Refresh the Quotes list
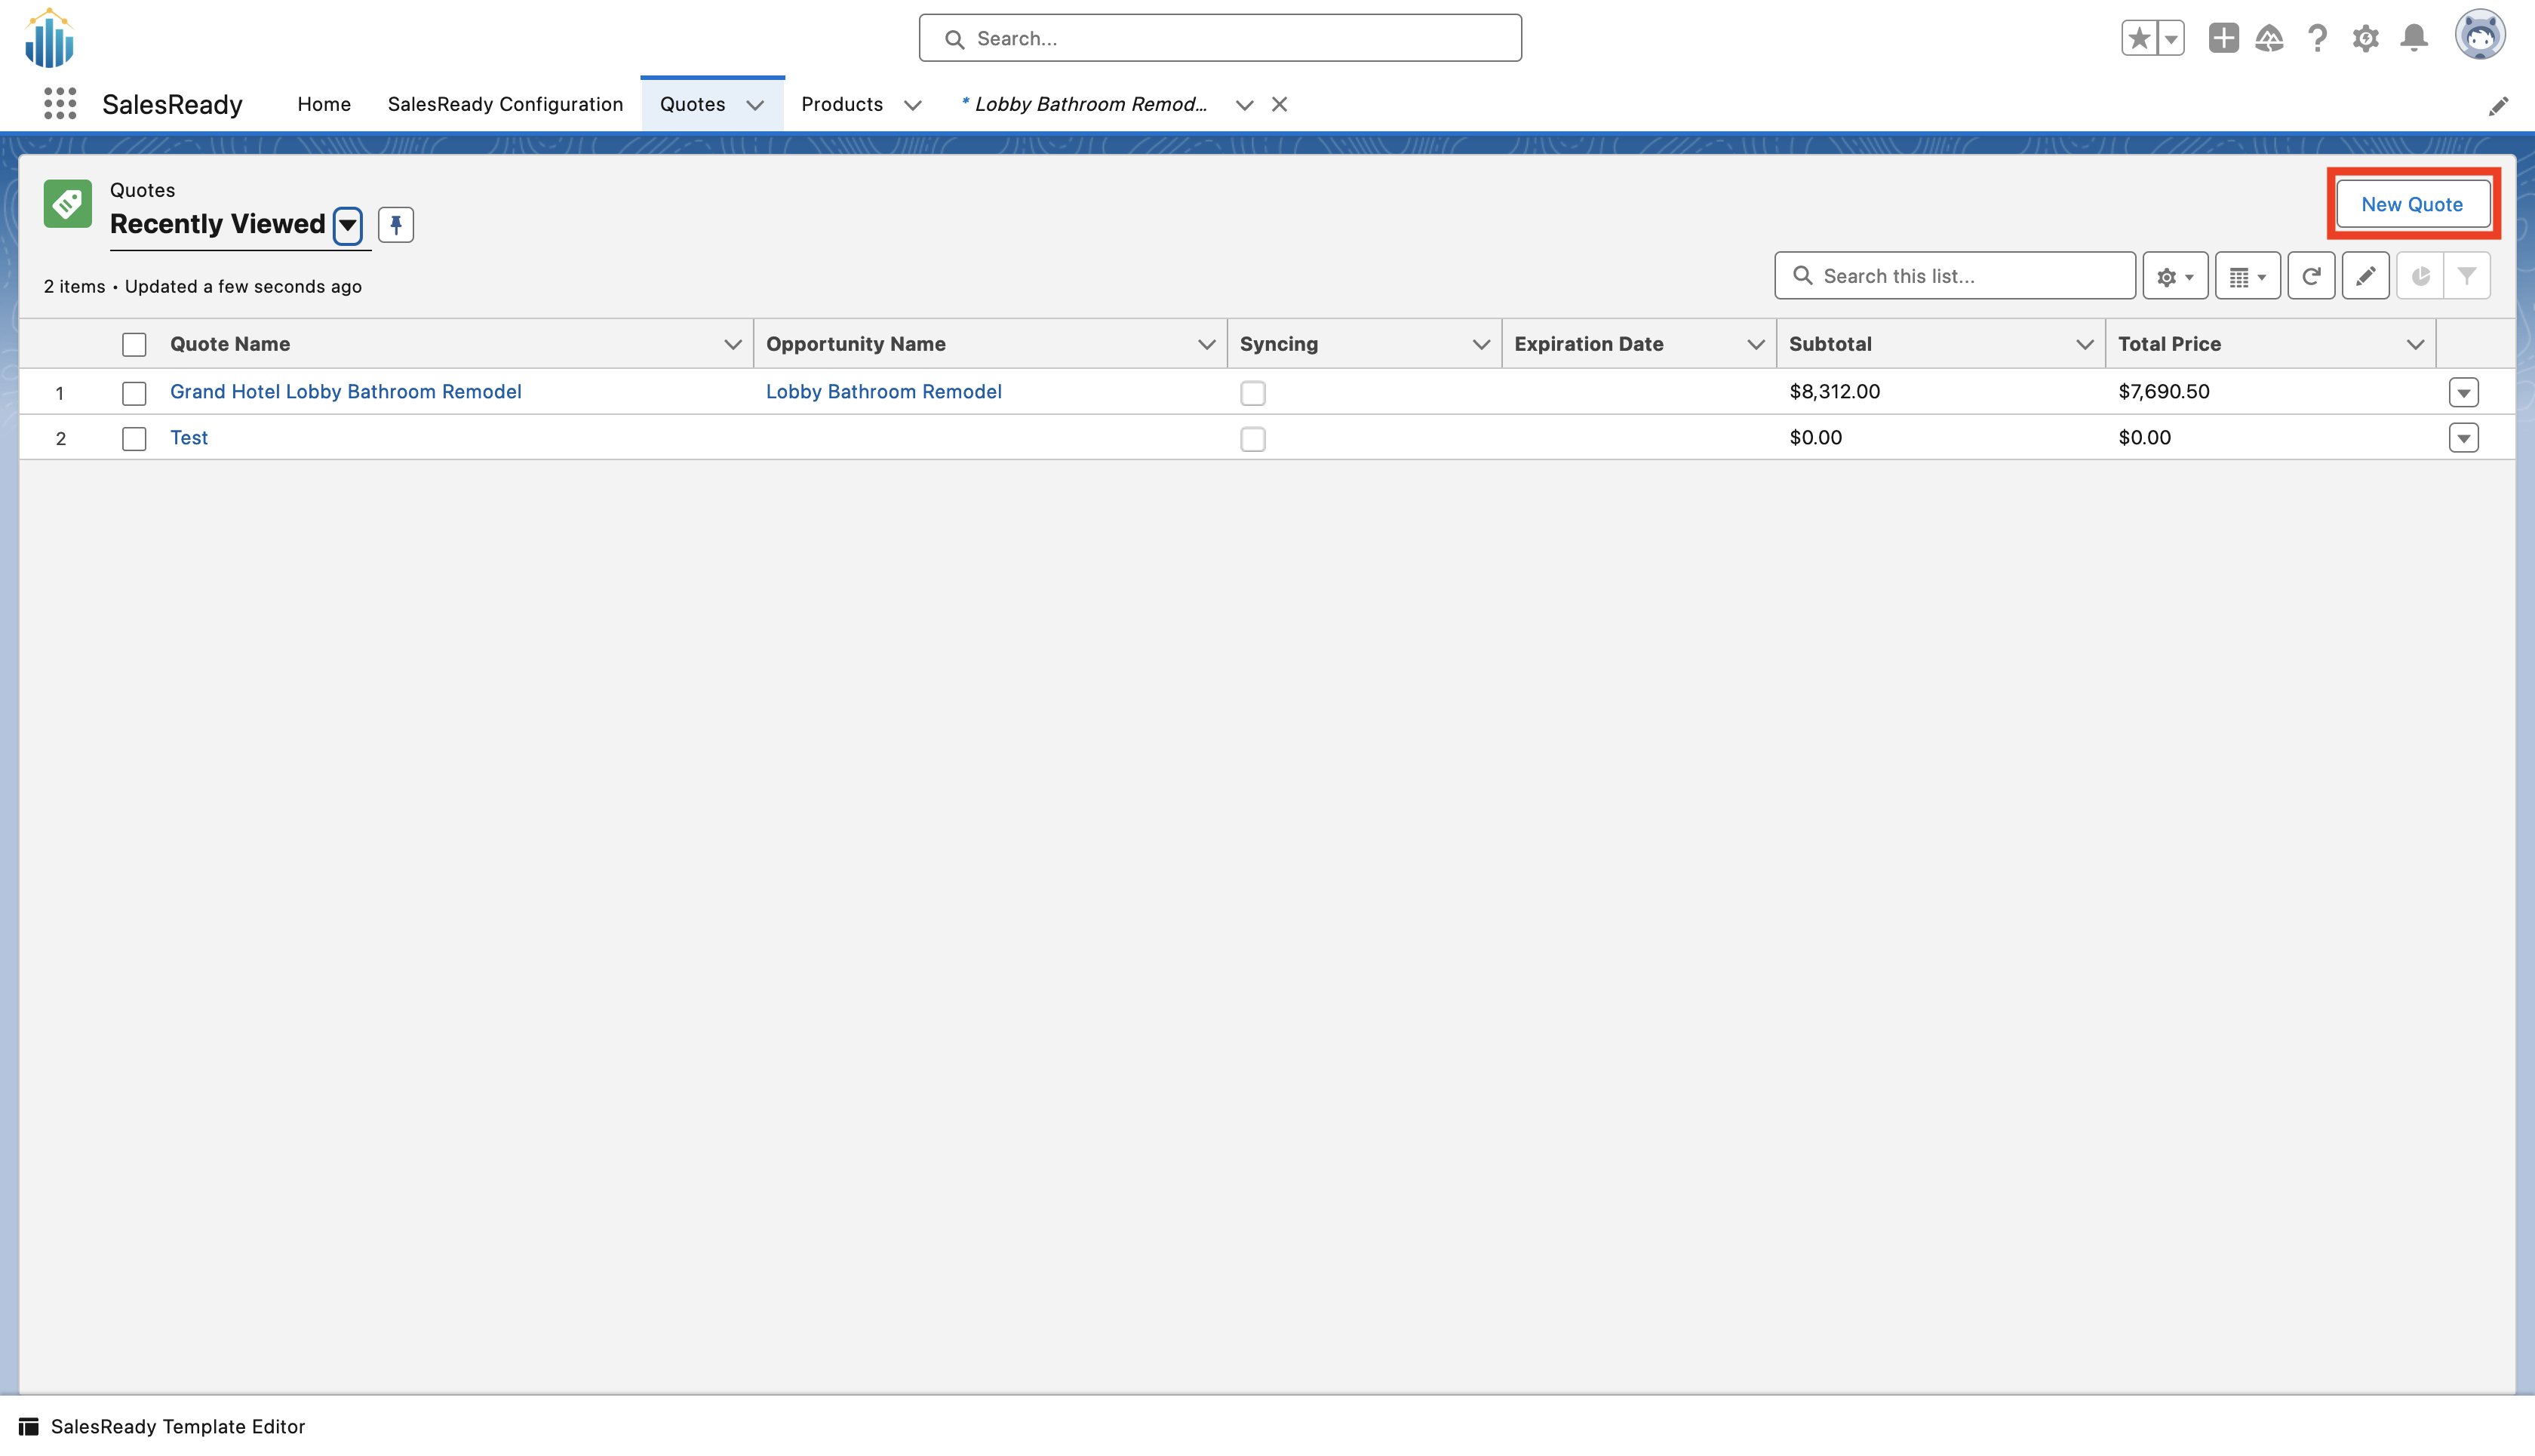 tap(2310, 276)
